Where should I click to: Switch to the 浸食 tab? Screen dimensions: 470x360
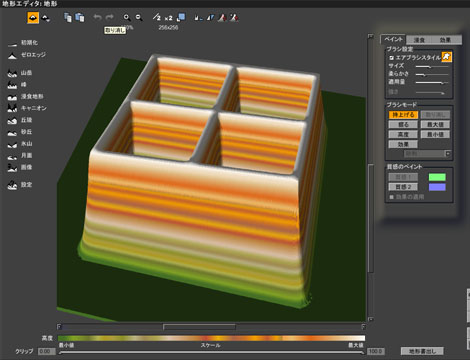(x=419, y=40)
